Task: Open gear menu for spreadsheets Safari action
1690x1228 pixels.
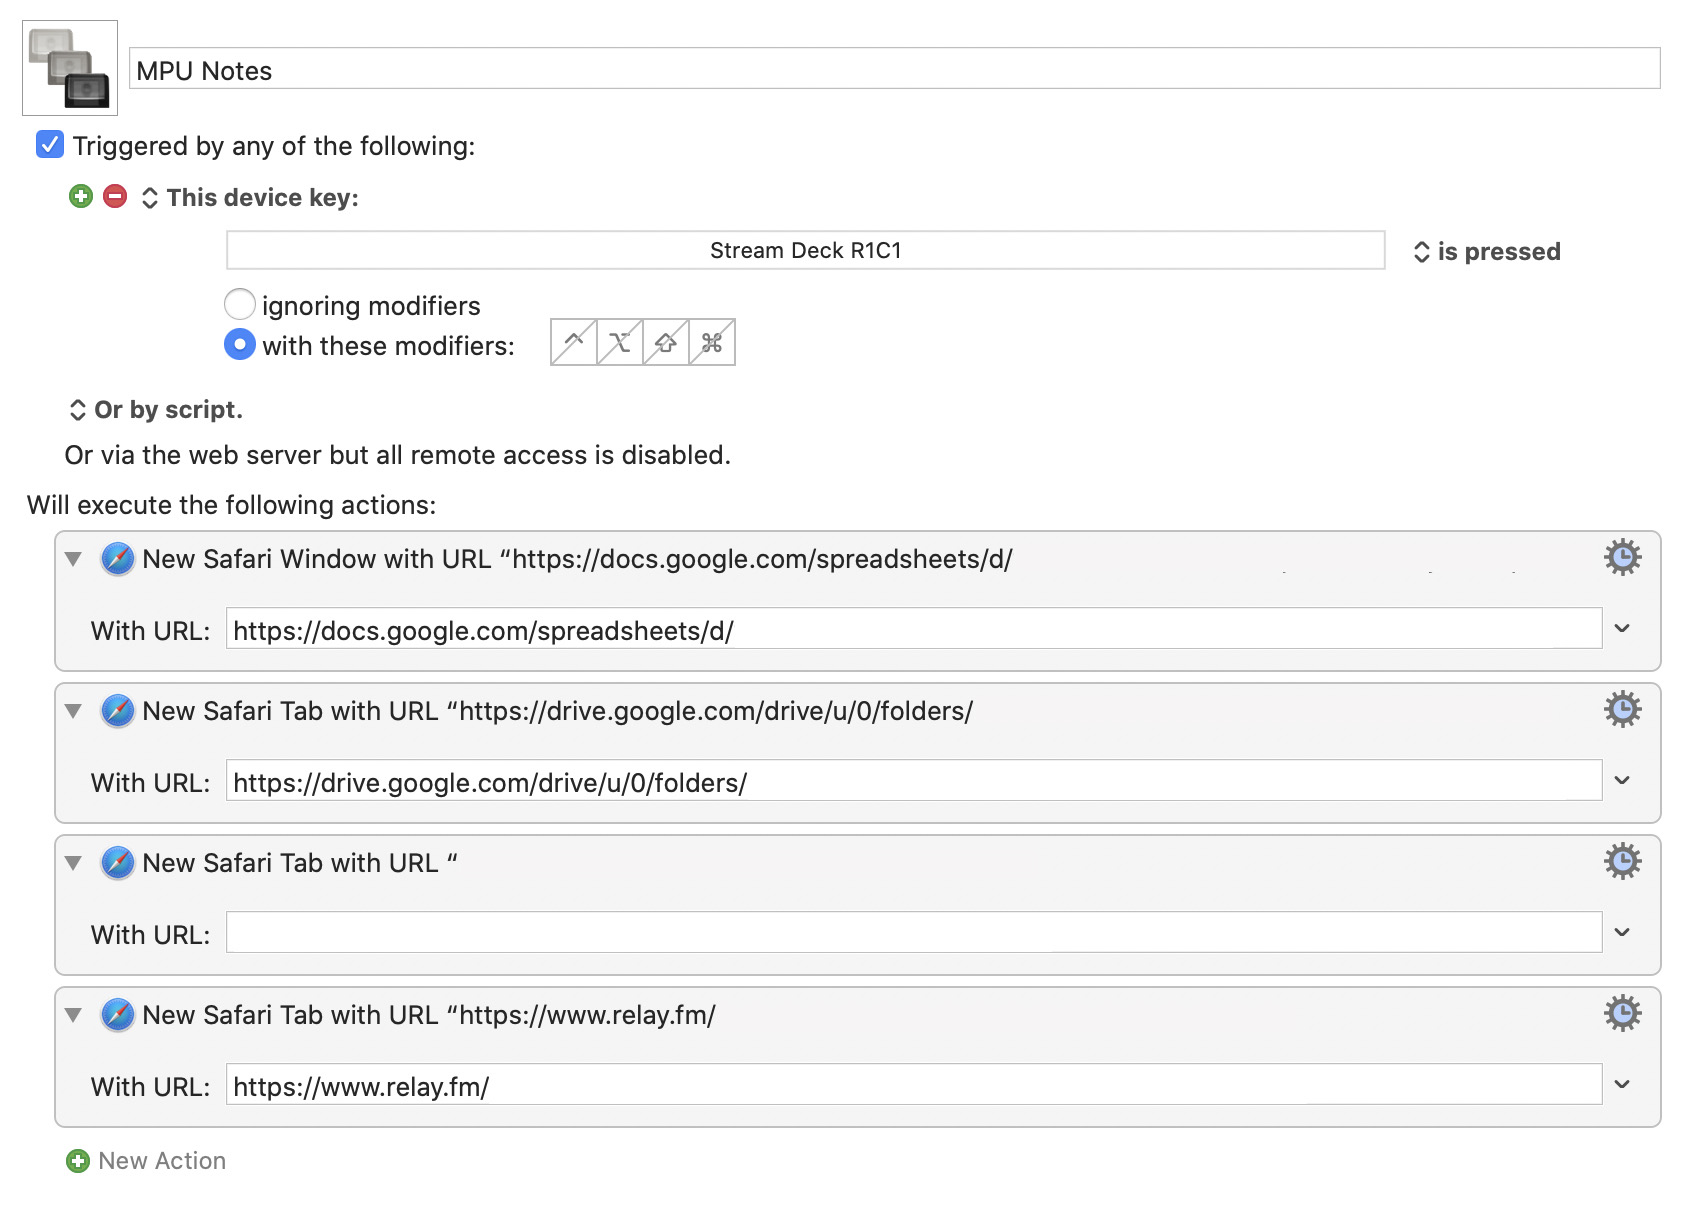Action: coord(1622,557)
